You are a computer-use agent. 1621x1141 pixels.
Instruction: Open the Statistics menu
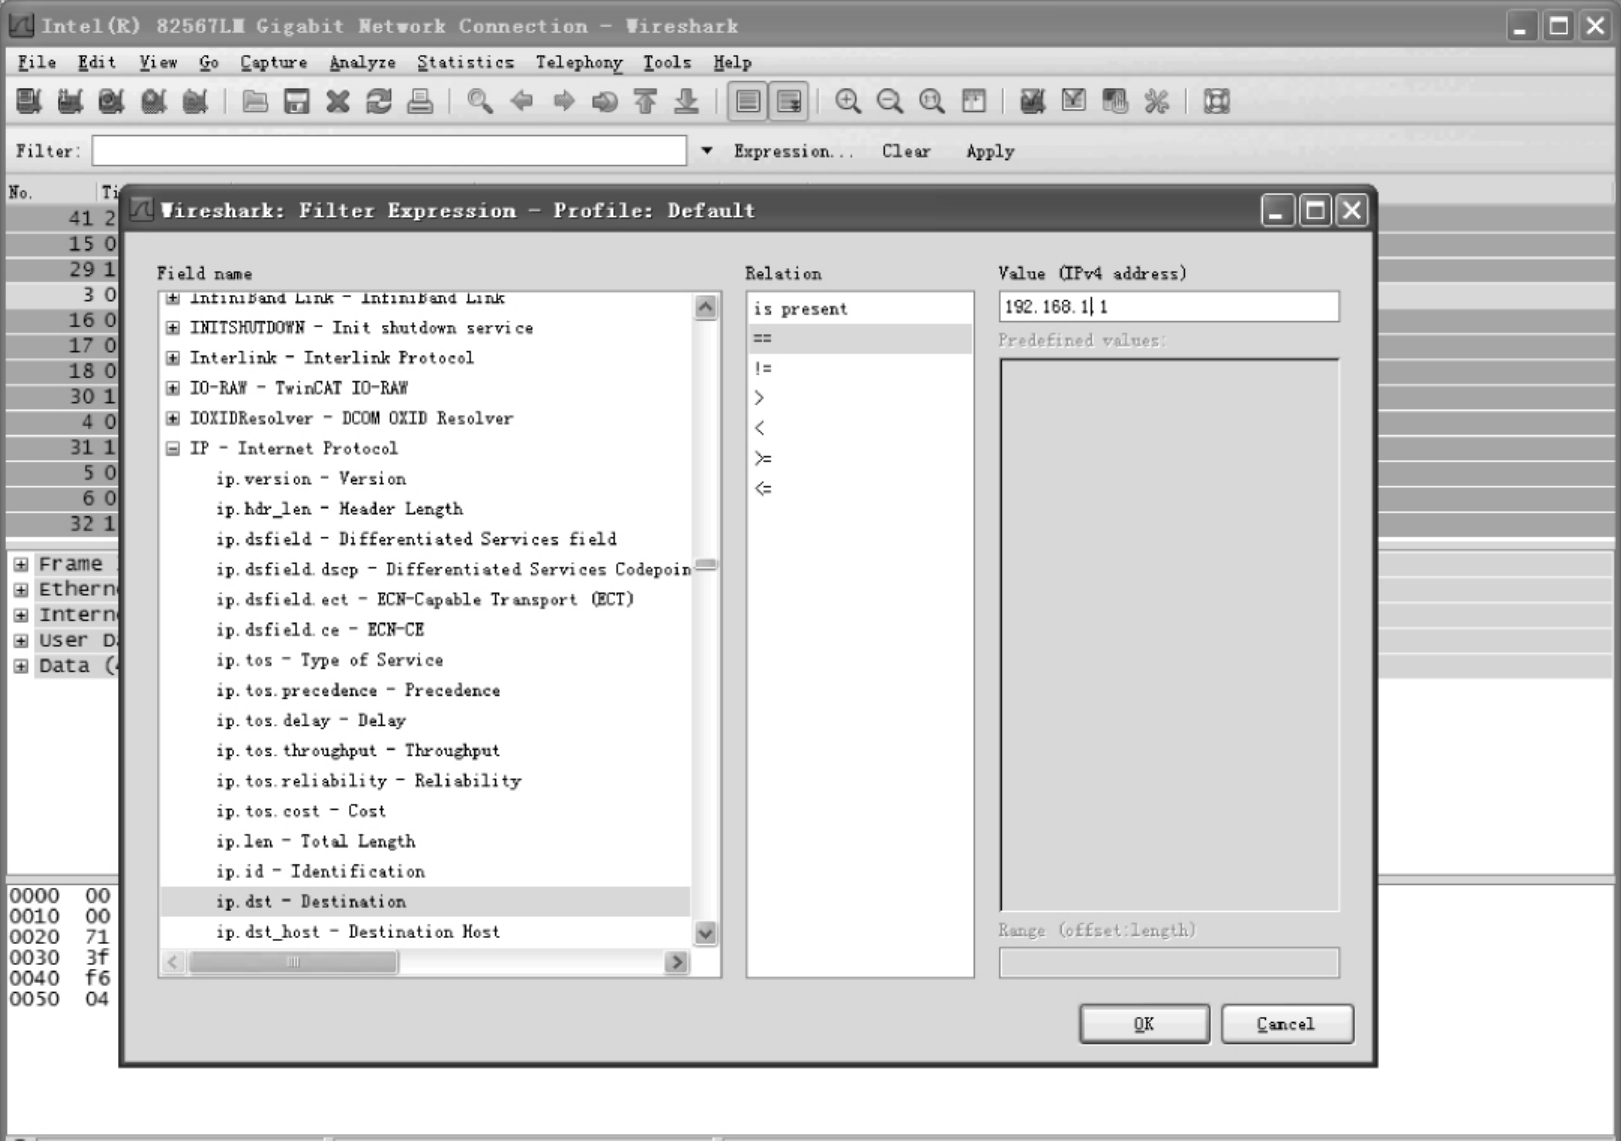[x=465, y=62]
